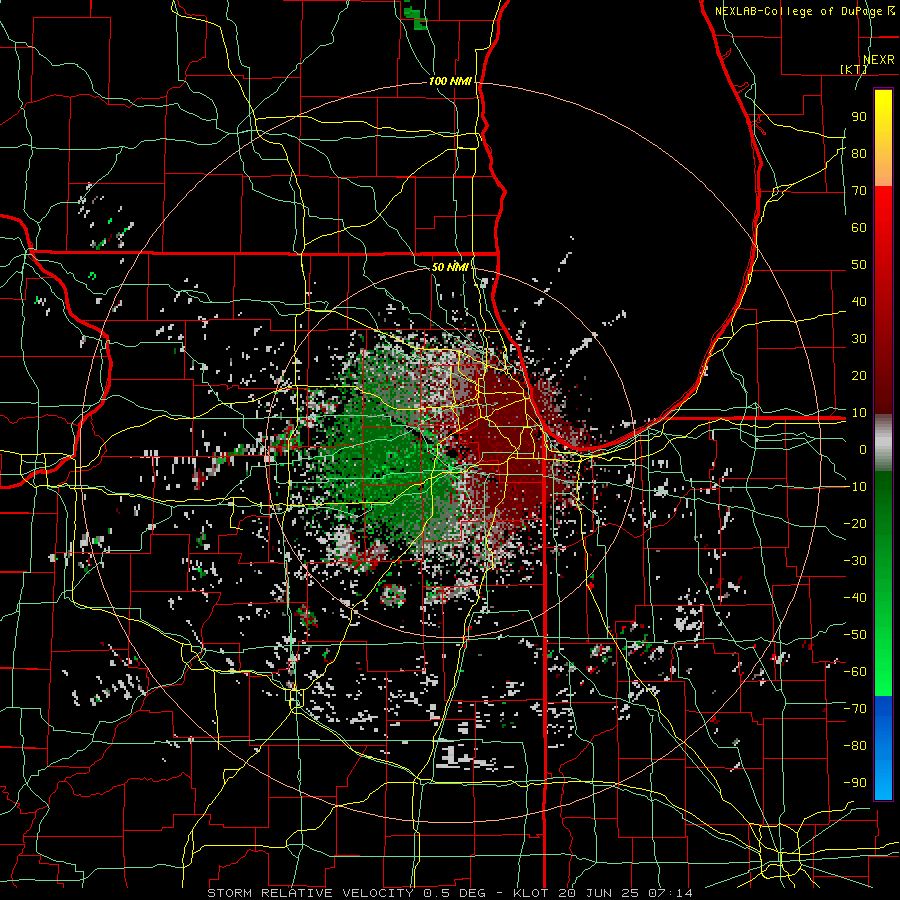Click the "80" scale value

[859, 153]
